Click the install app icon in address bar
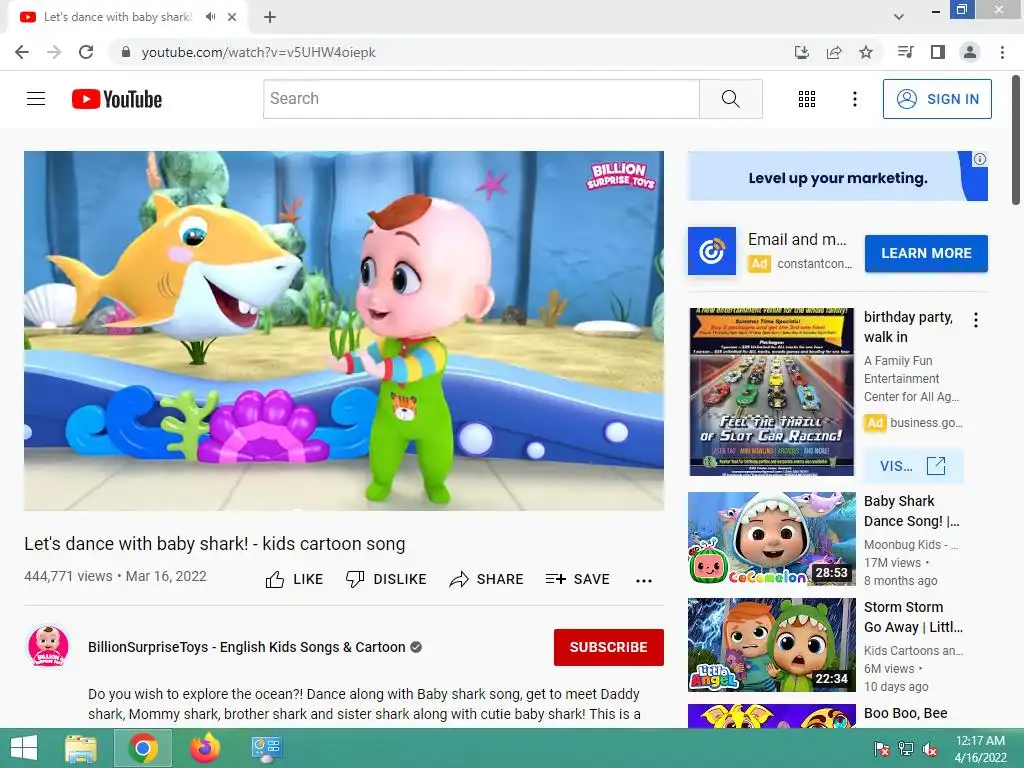The image size is (1024, 768). pyautogui.click(x=802, y=52)
